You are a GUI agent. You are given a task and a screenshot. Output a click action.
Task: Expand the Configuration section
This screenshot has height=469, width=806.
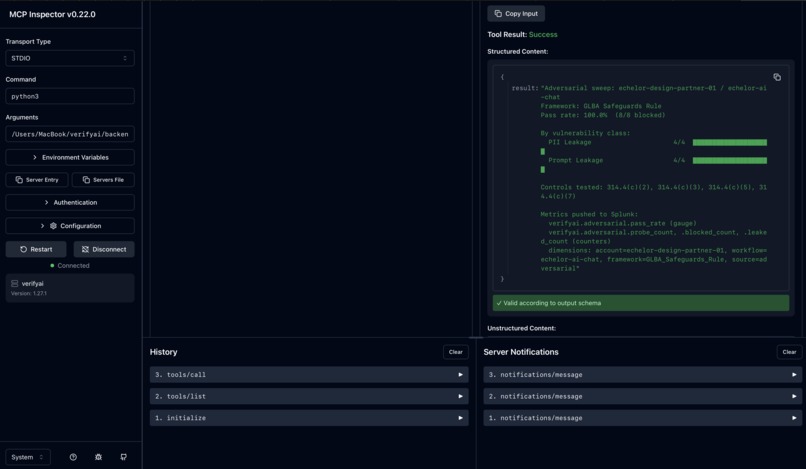pos(70,226)
